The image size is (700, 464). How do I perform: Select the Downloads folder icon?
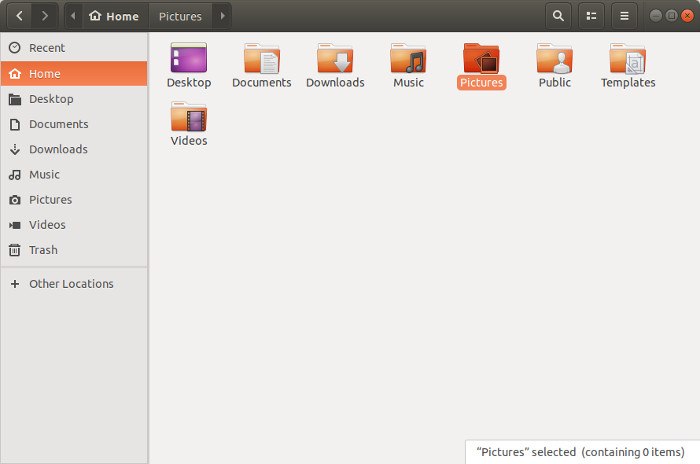(x=335, y=58)
